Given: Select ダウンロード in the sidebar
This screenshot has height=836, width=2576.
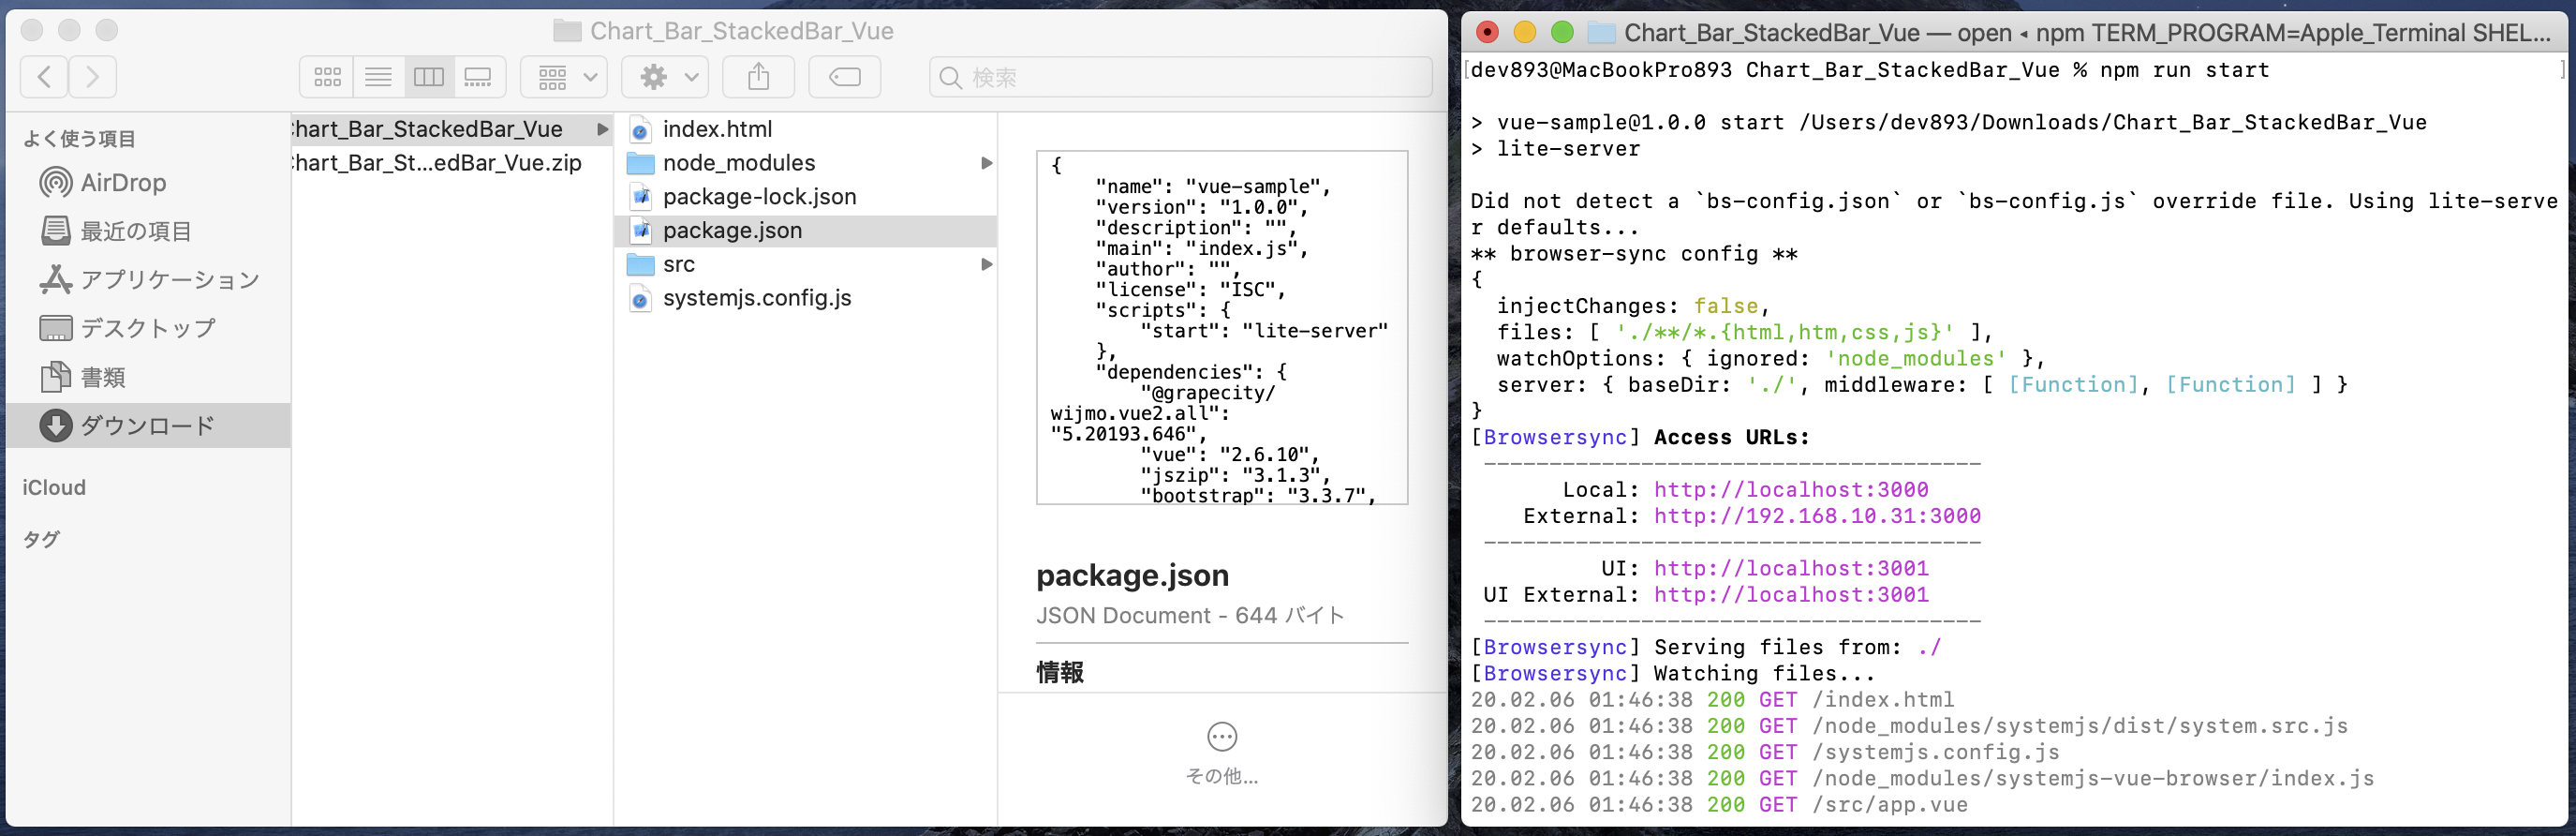Looking at the screenshot, I should tap(148, 425).
